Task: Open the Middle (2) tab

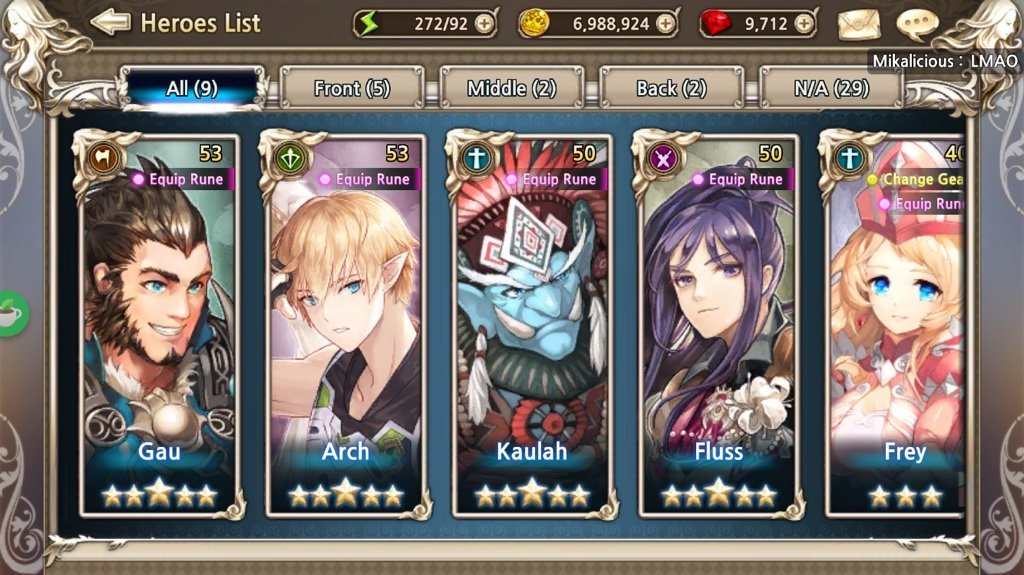Action: 511,88
